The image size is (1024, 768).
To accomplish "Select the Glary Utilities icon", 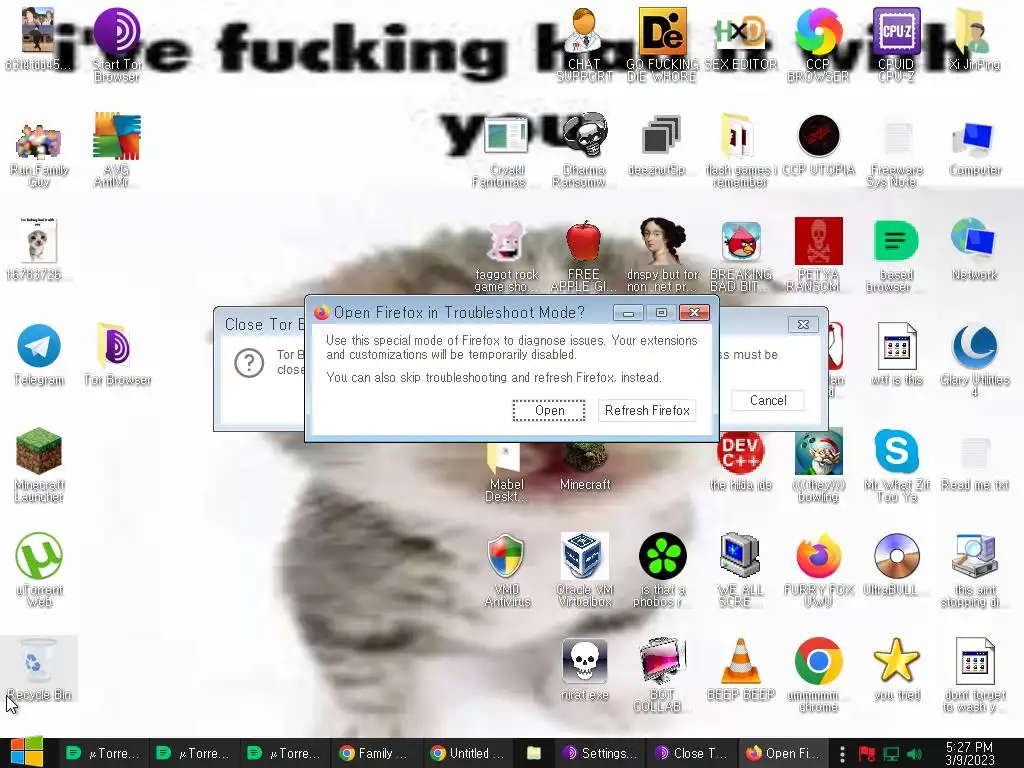I will 974,359.
